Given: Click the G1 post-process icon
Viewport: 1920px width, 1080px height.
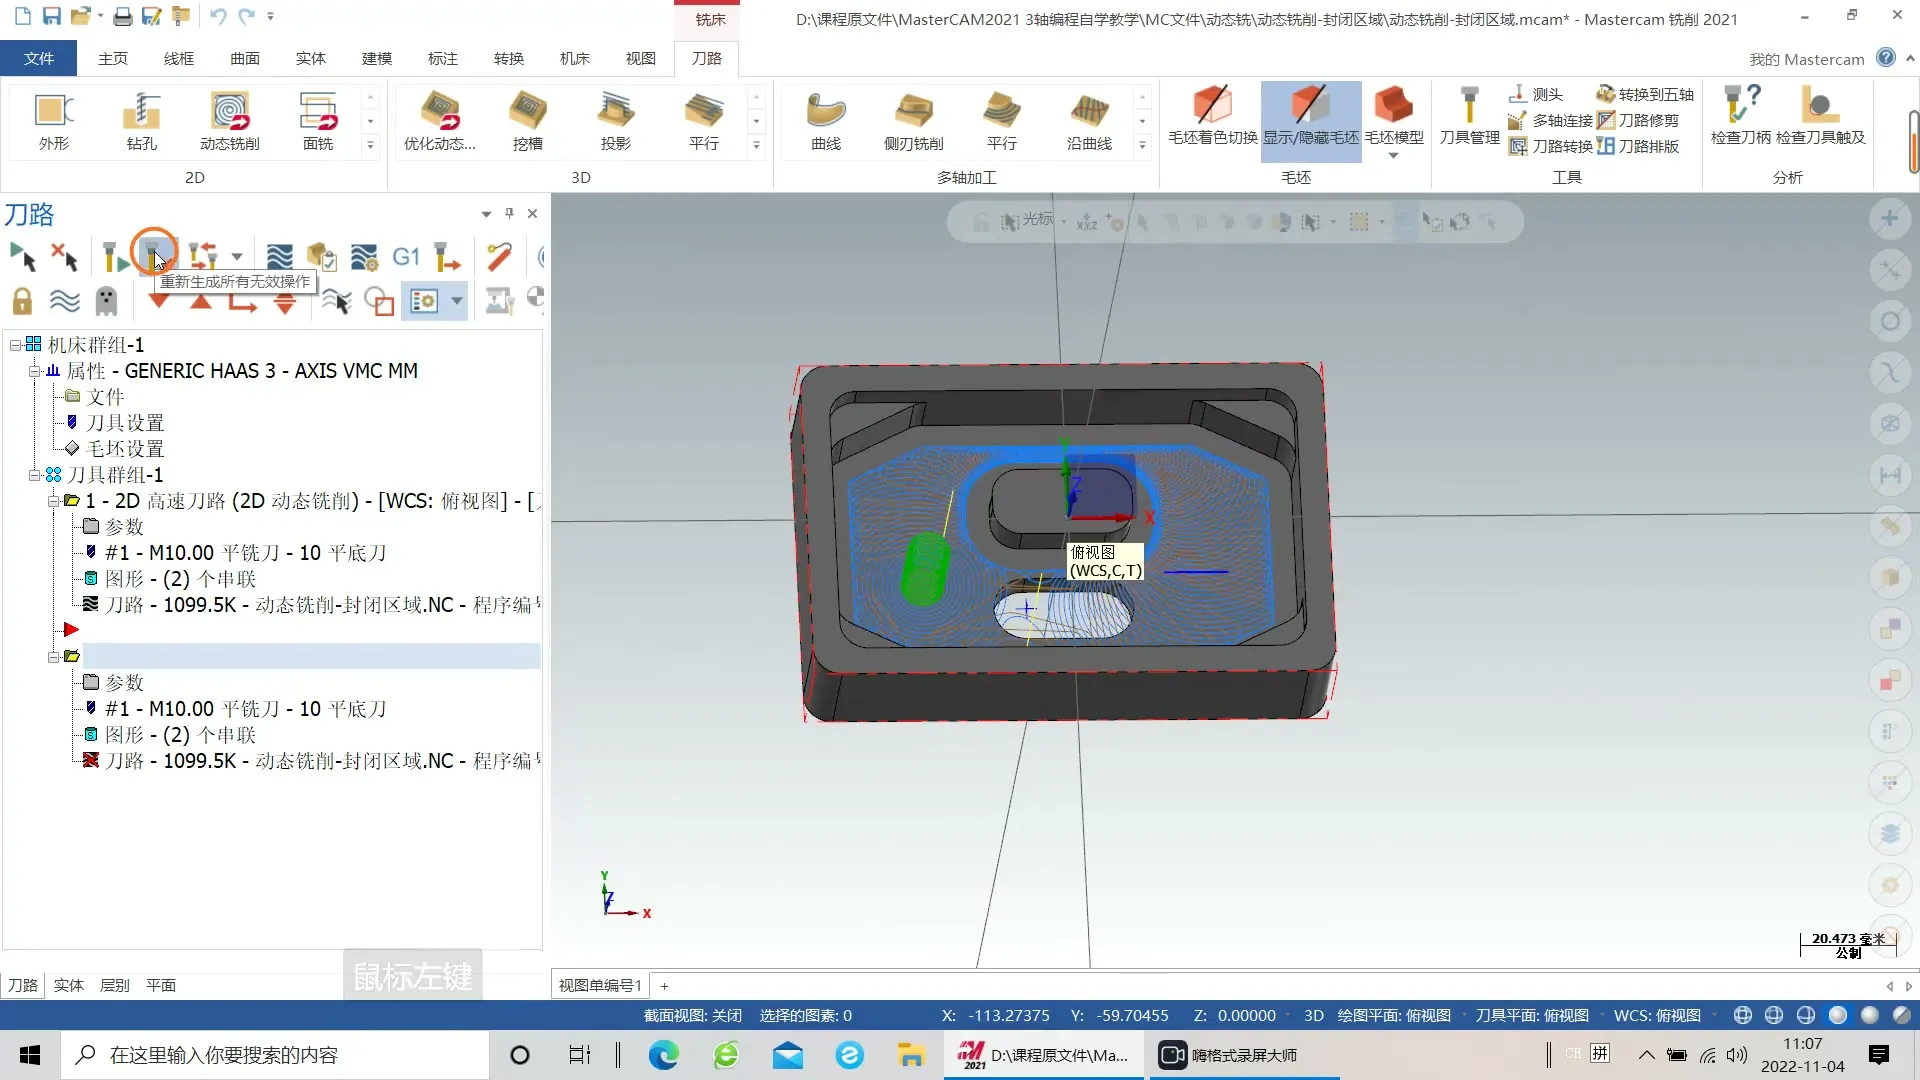Looking at the screenshot, I should click(405, 257).
